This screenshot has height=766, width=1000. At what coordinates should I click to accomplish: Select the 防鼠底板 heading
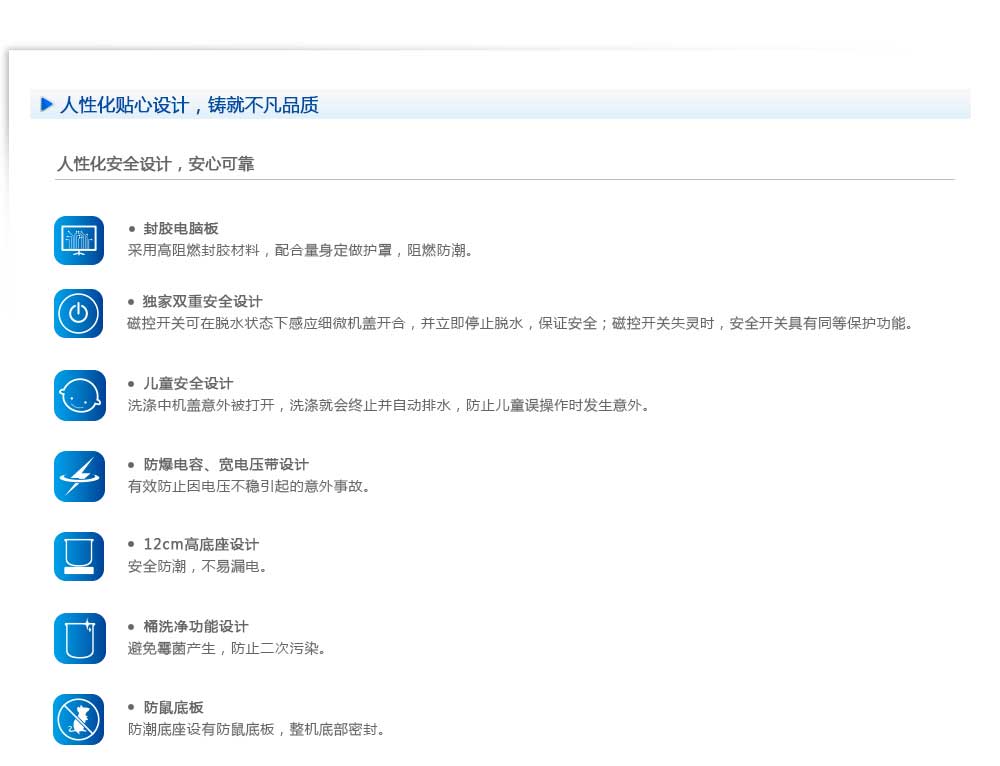point(174,708)
